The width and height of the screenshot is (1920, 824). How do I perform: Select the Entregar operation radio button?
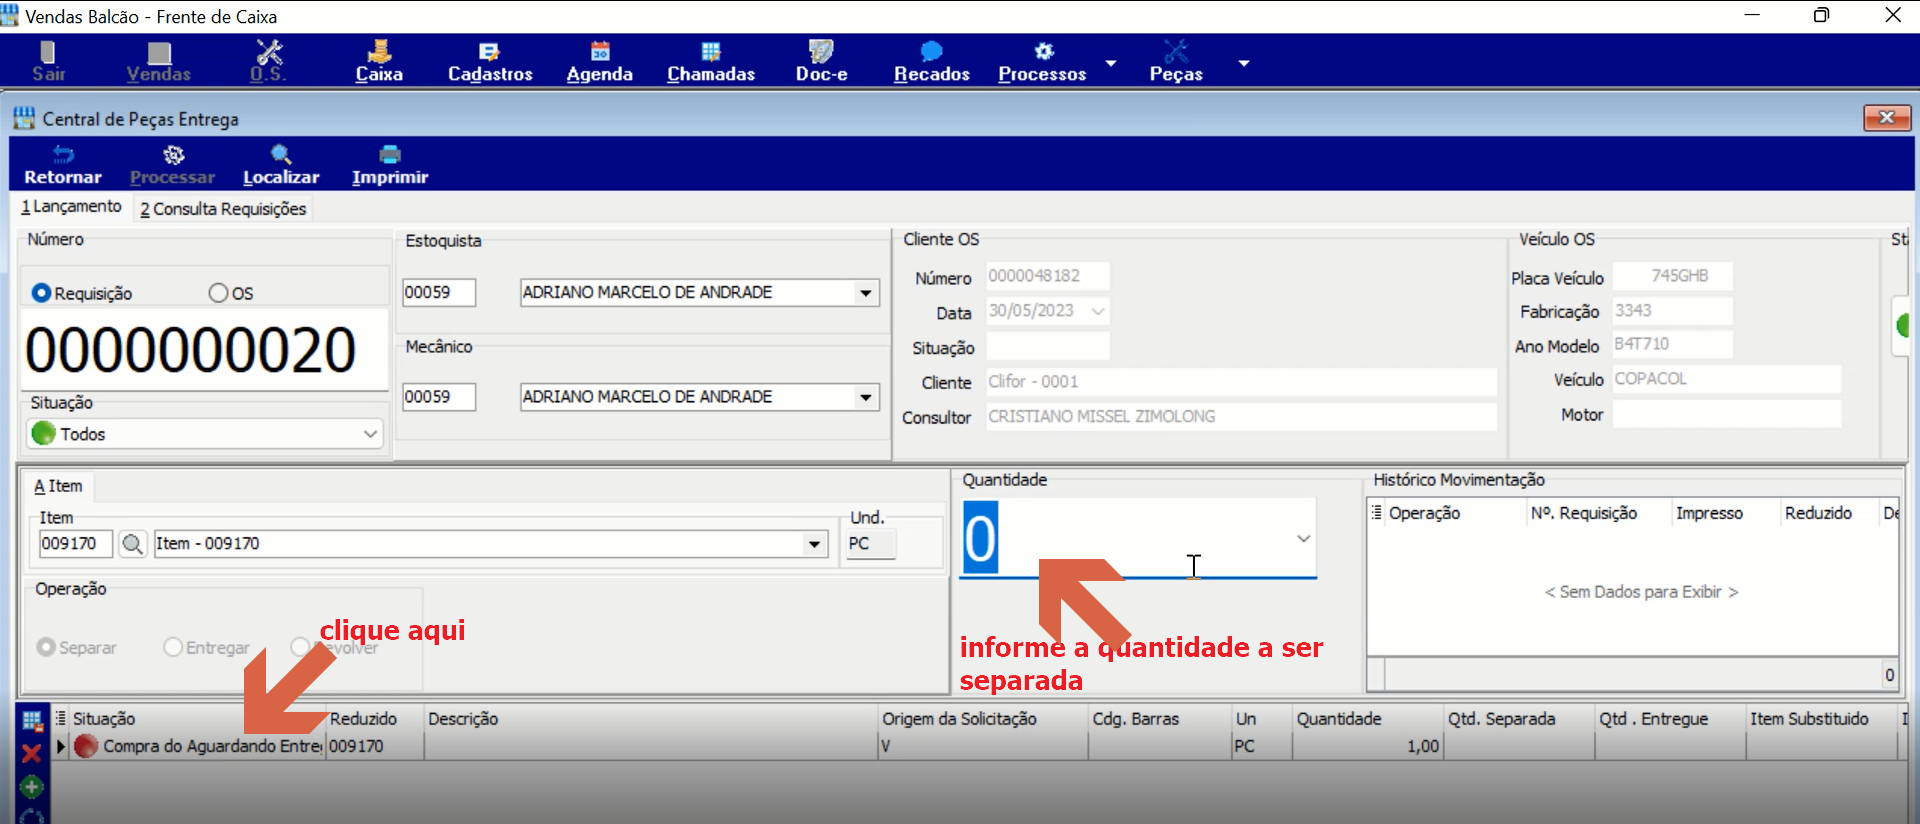pos(172,647)
